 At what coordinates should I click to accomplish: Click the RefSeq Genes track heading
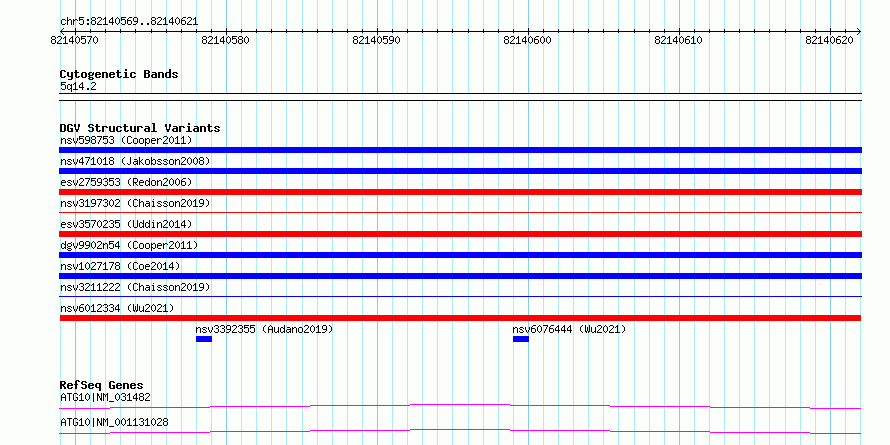click(101, 385)
